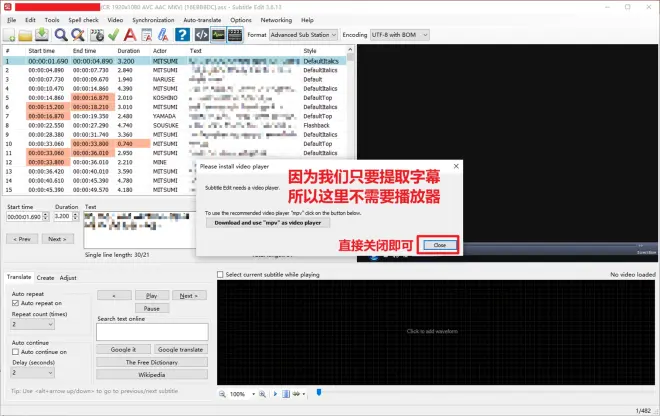Click the Google translate button
The width and height of the screenshot is (660, 416).
pyautogui.click(x=181, y=349)
